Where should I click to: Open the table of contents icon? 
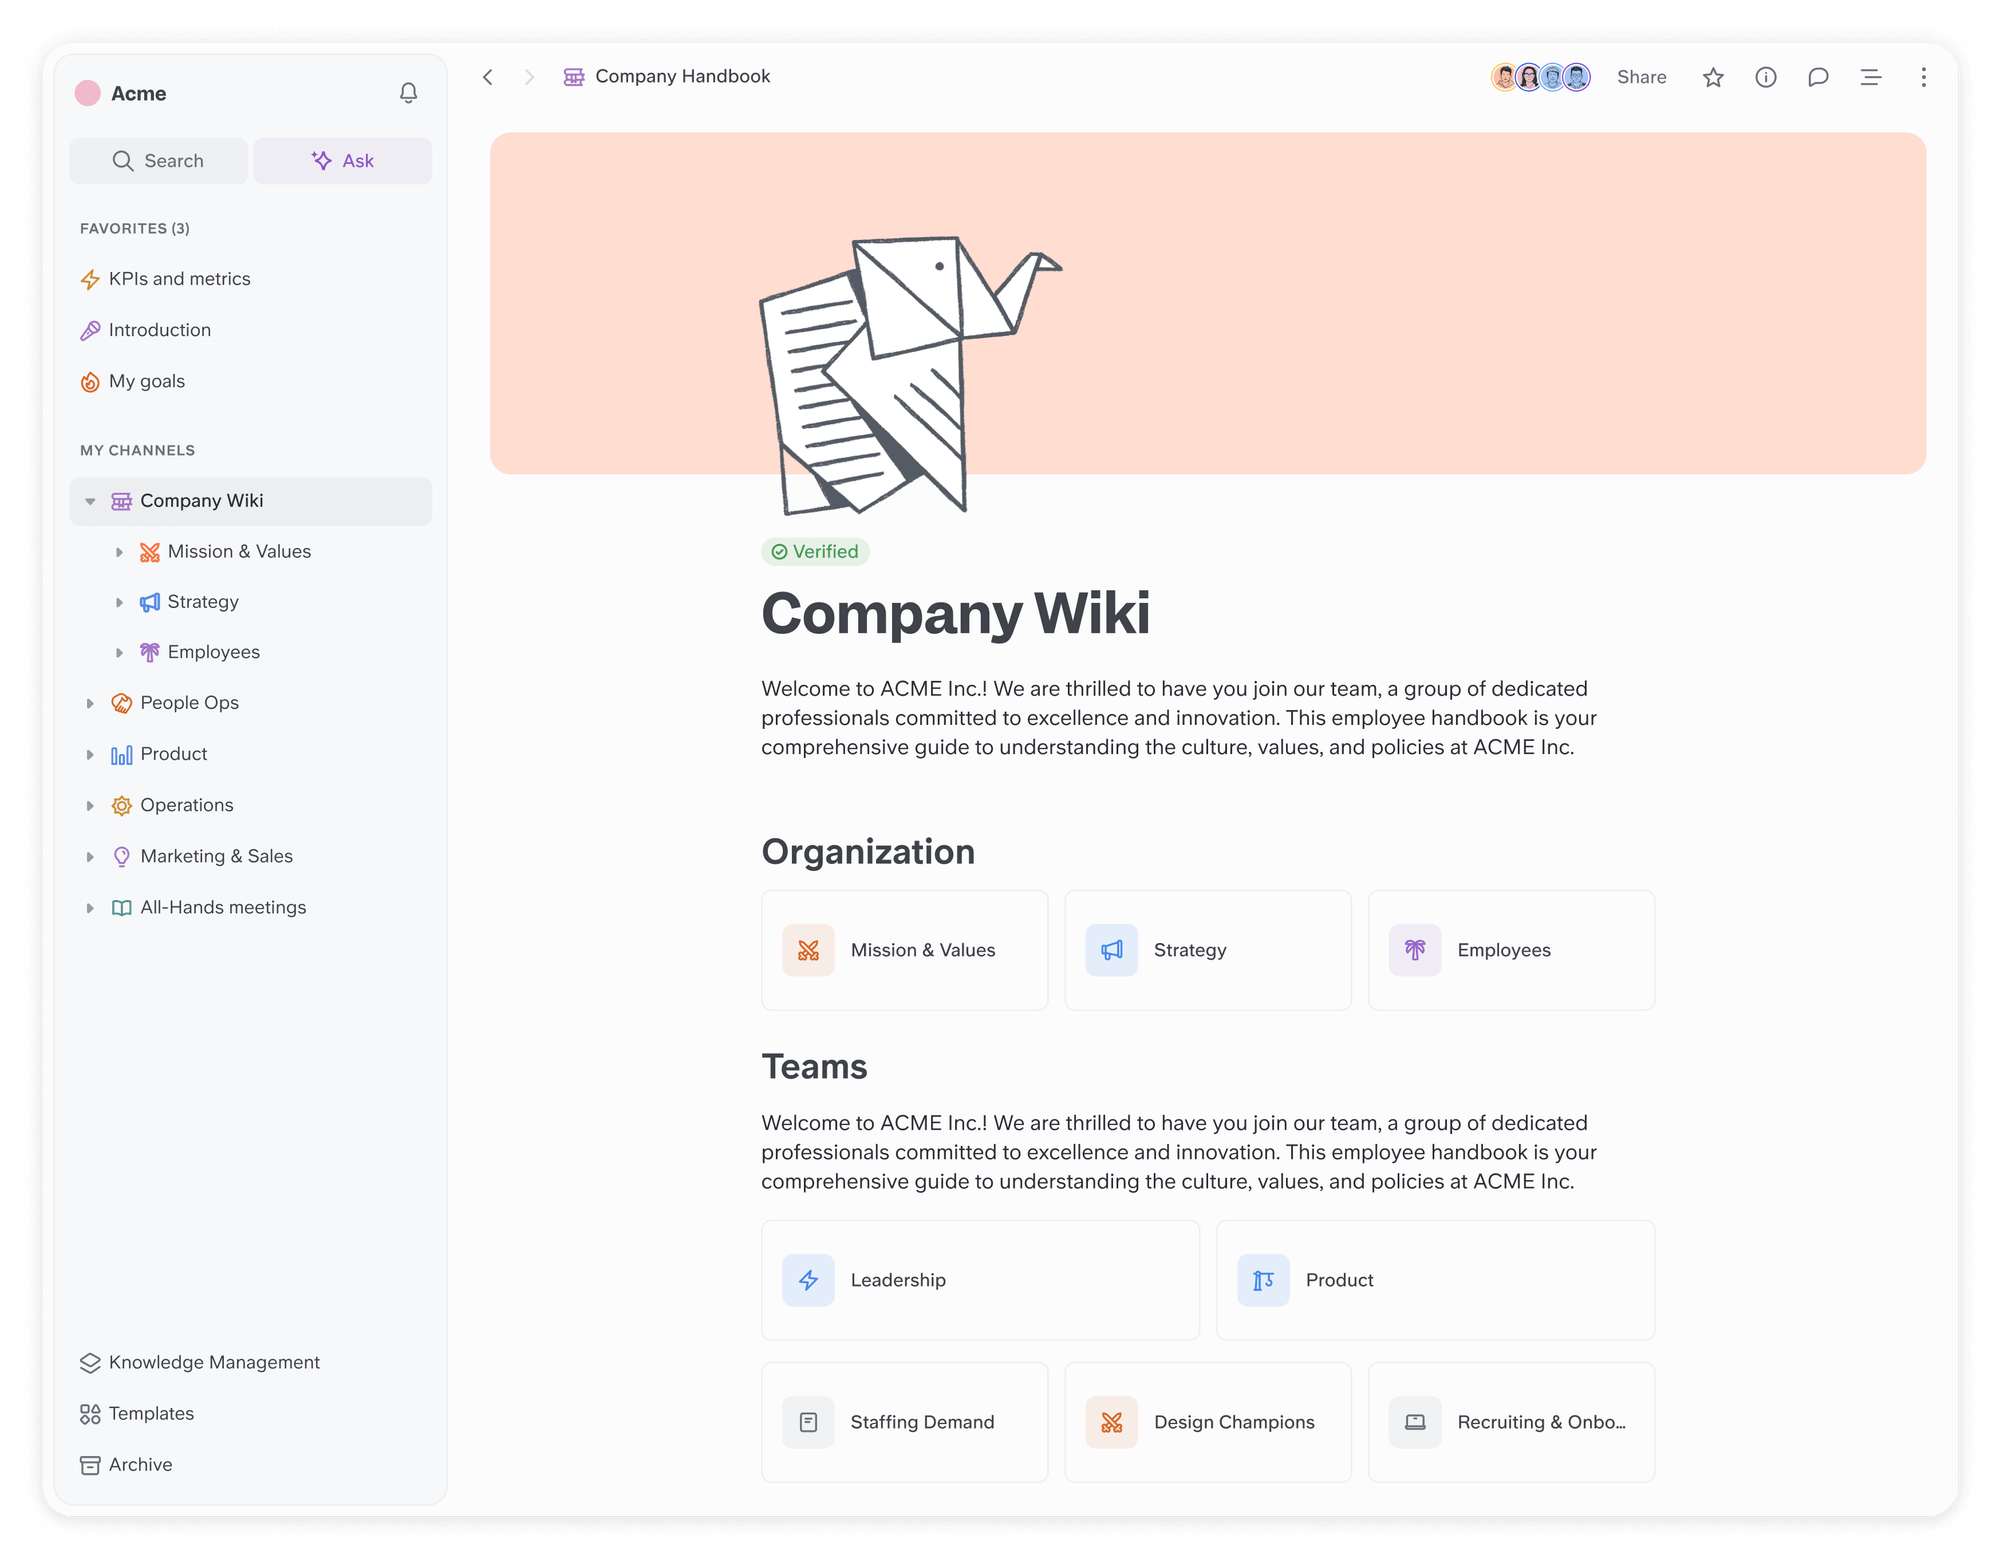(1870, 77)
